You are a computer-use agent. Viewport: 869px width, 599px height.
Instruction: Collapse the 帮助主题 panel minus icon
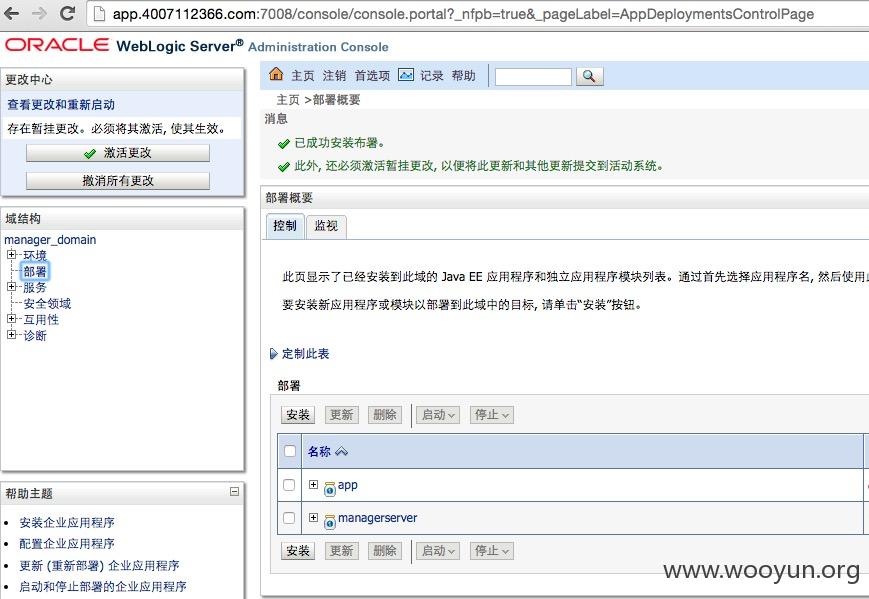tap(234, 492)
